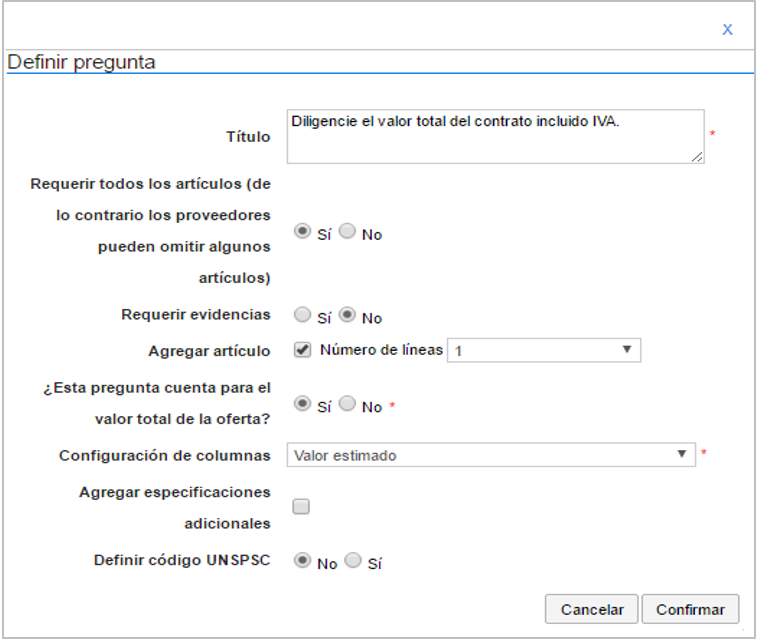The image size is (757, 640).
Task: Enable Agregar especificaciones adicionales checkbox
Action: click(301, 506)
